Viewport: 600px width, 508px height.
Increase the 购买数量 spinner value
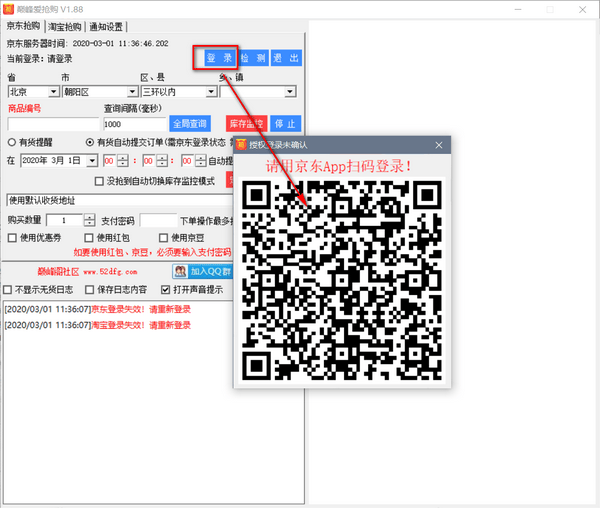pos(90,216)
